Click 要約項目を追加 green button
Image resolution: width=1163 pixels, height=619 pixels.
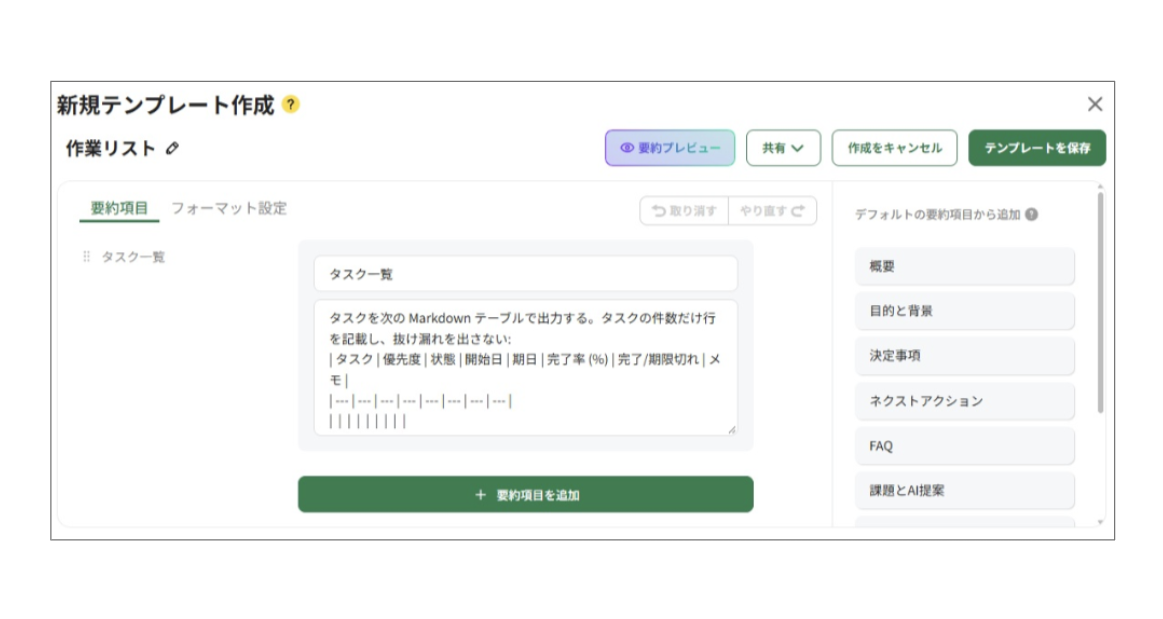click(x=525, y=494)
